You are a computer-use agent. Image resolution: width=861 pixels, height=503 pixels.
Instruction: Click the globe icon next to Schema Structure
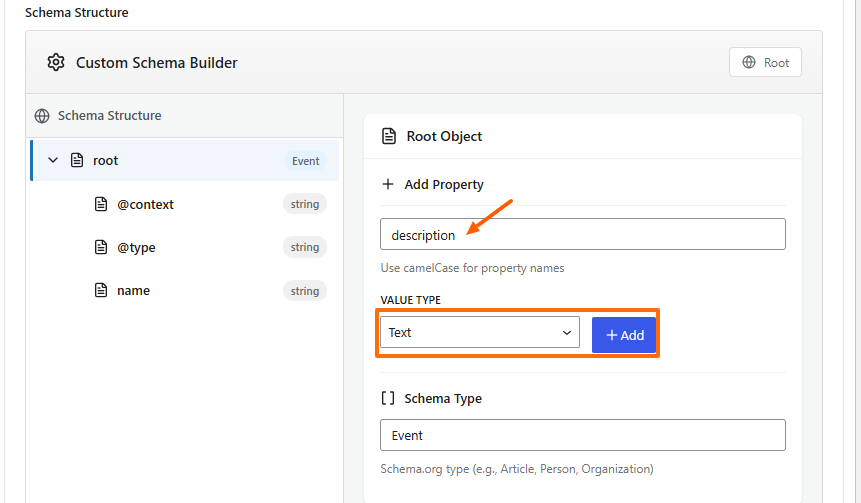[x=42, y=116]
